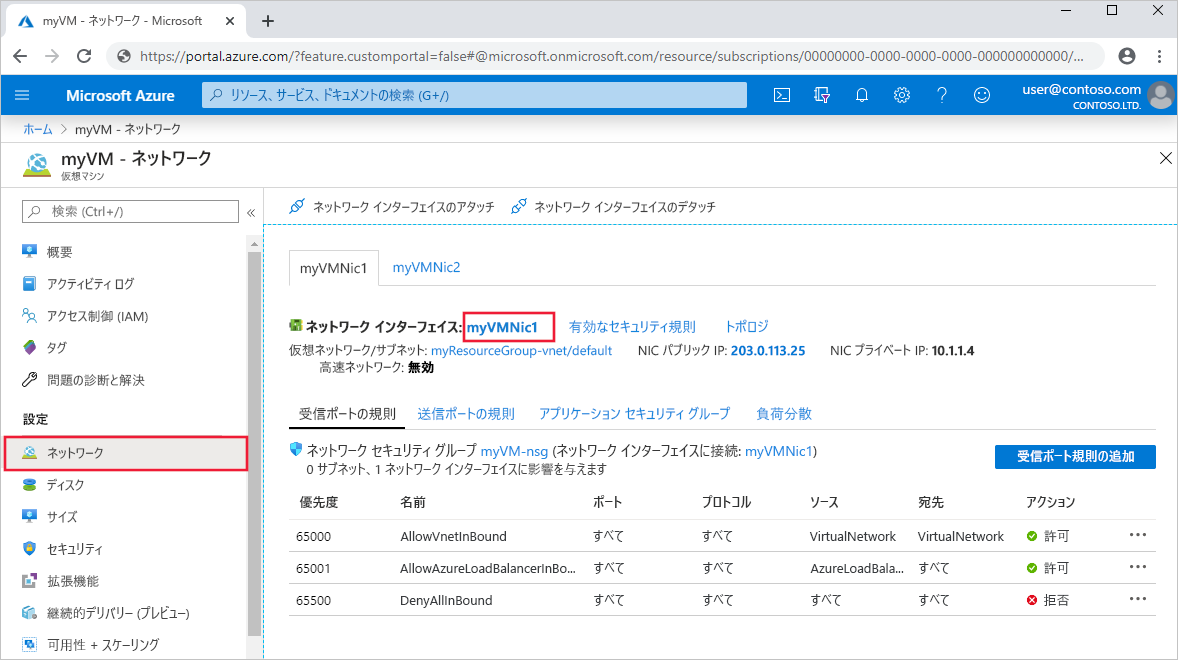This screenshot has height=660, width=1178.
Task: Select the myVMNic1 tab
Action: click(334, 268)
